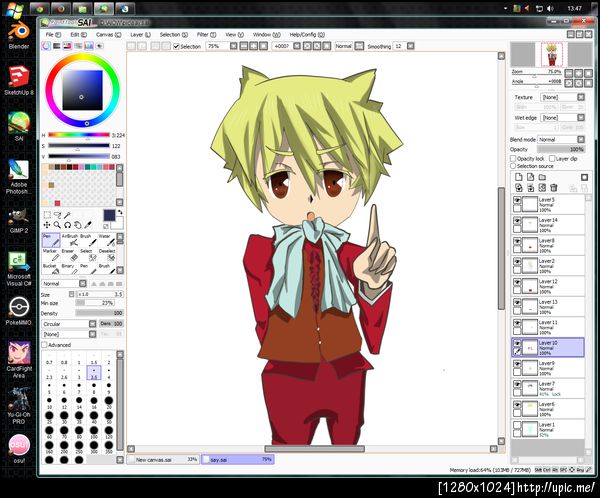Select the Layer2 row
Viewport: 600px width, 498px height.
pyautogui.click(x=548, y=266)
